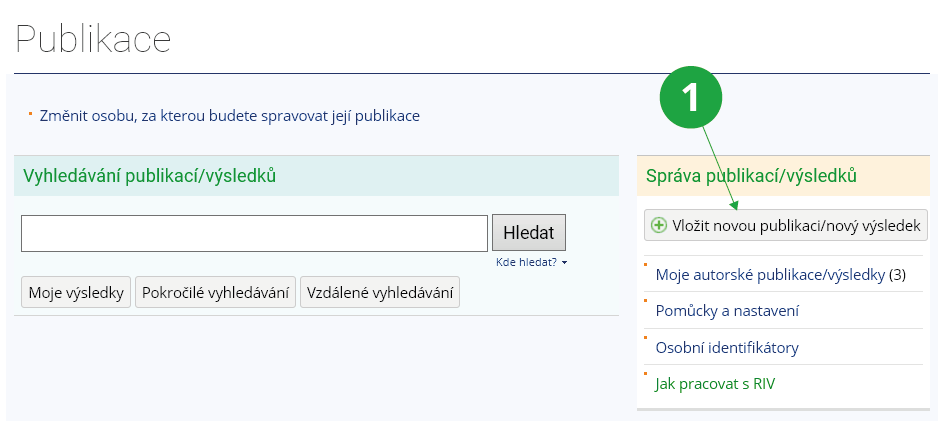Screen dimensions: 938x421
Task: Click the green numbered marker 1
Action: point(690,98)
